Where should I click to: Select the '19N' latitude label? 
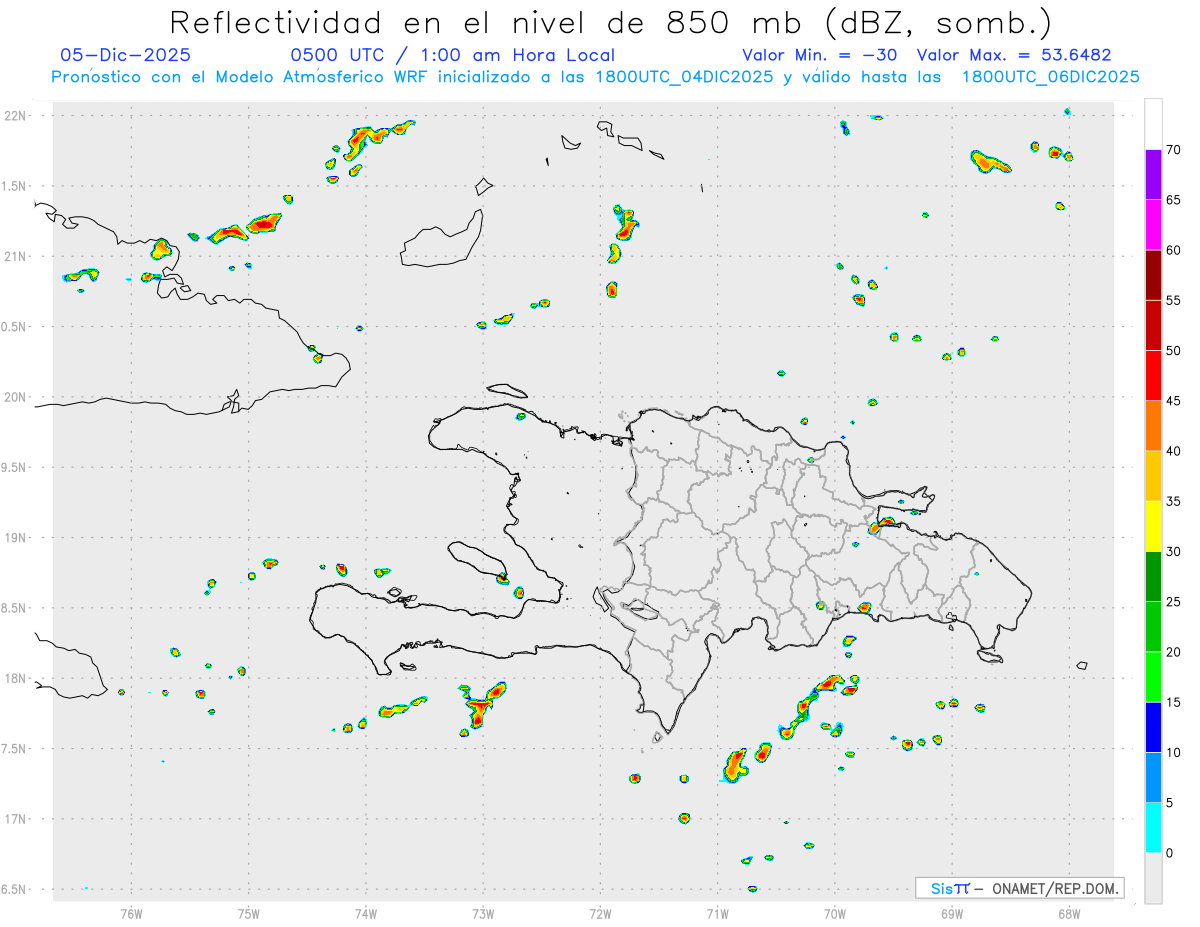point(16,538)
